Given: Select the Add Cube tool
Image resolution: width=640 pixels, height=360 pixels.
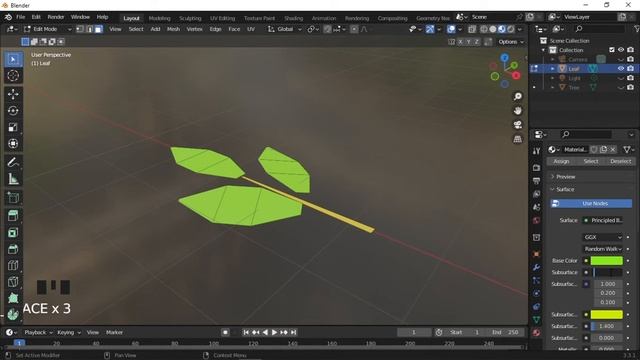Looking at the screenshot, I should [x=13, y=198].
